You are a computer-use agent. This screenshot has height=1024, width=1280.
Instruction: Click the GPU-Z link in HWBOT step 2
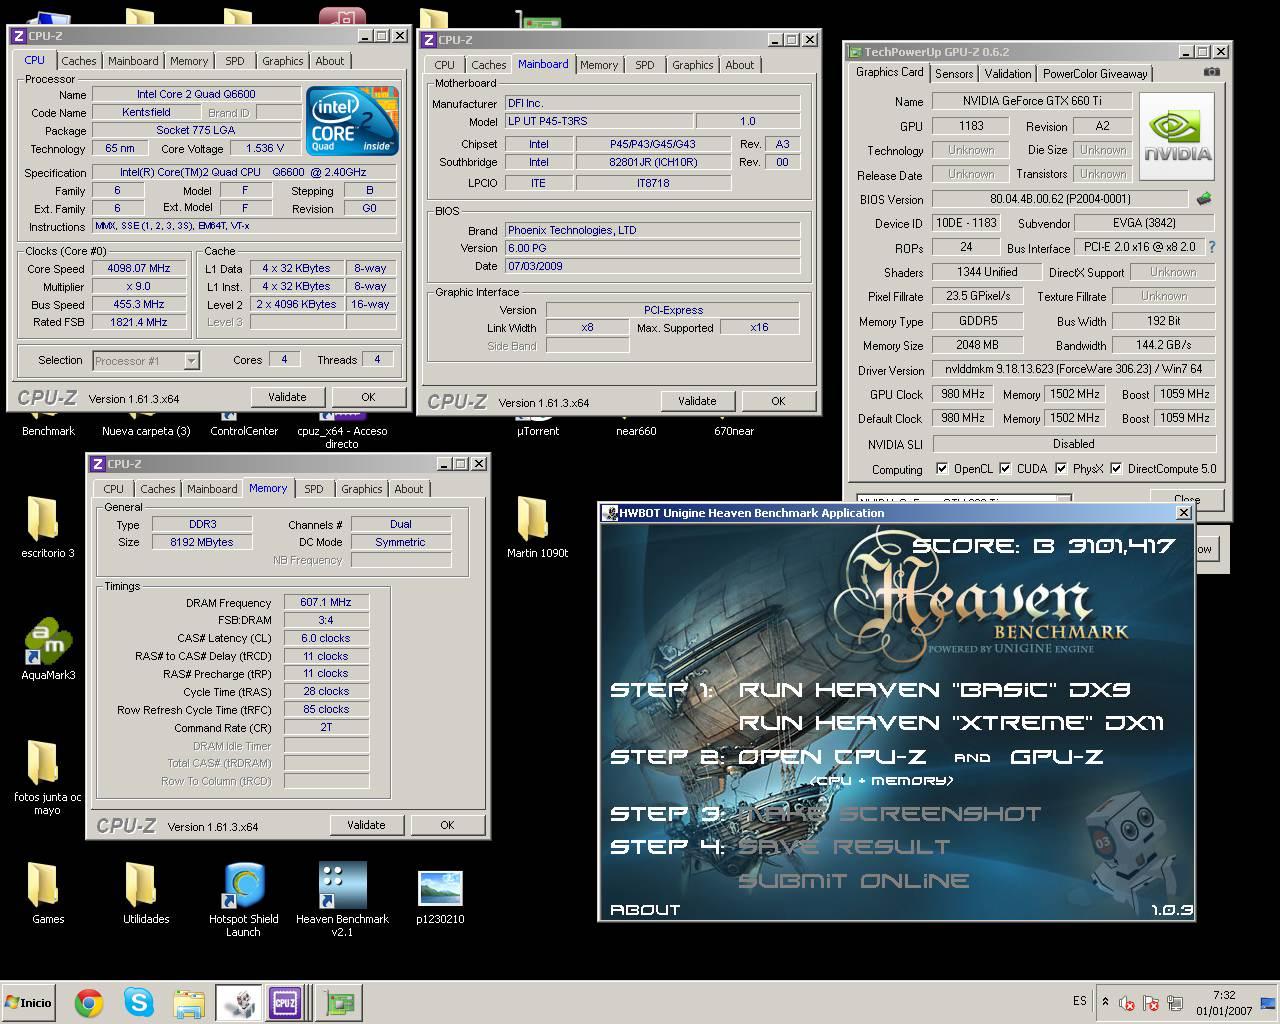[1056, 757]
